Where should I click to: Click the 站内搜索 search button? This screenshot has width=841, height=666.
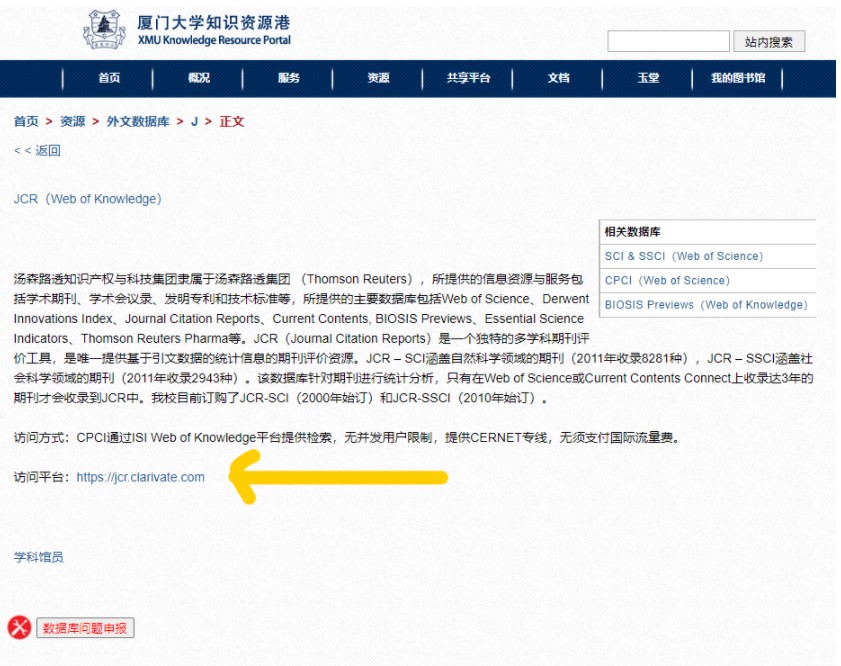pos(769,41)
